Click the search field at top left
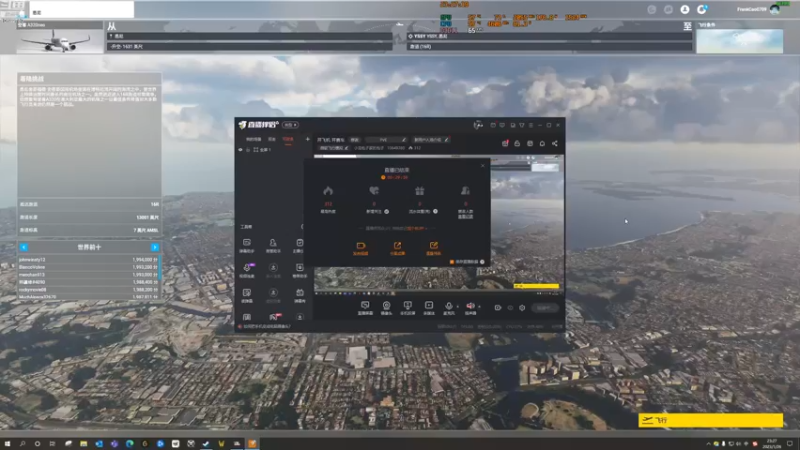 tap(82, 9)
